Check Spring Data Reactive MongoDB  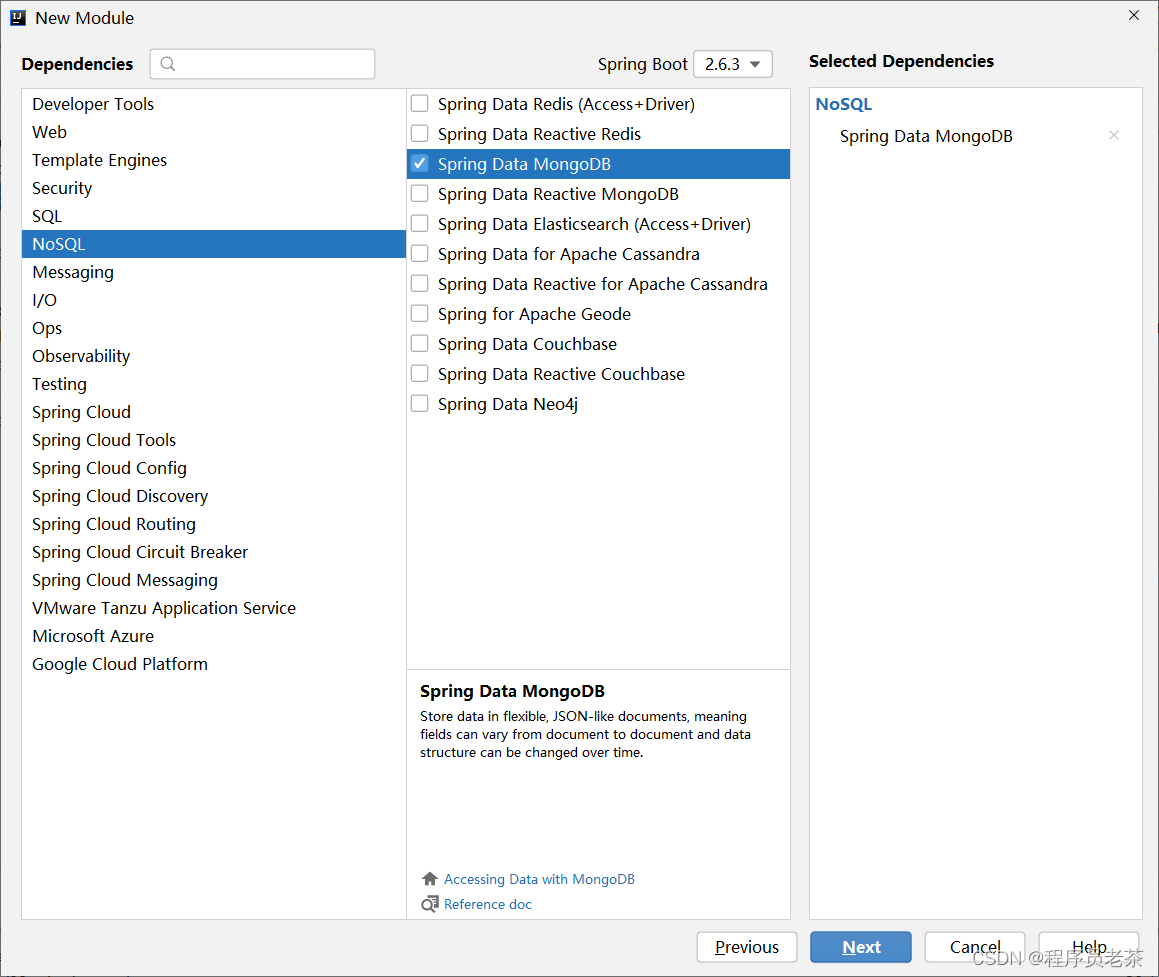click(419, 192)
